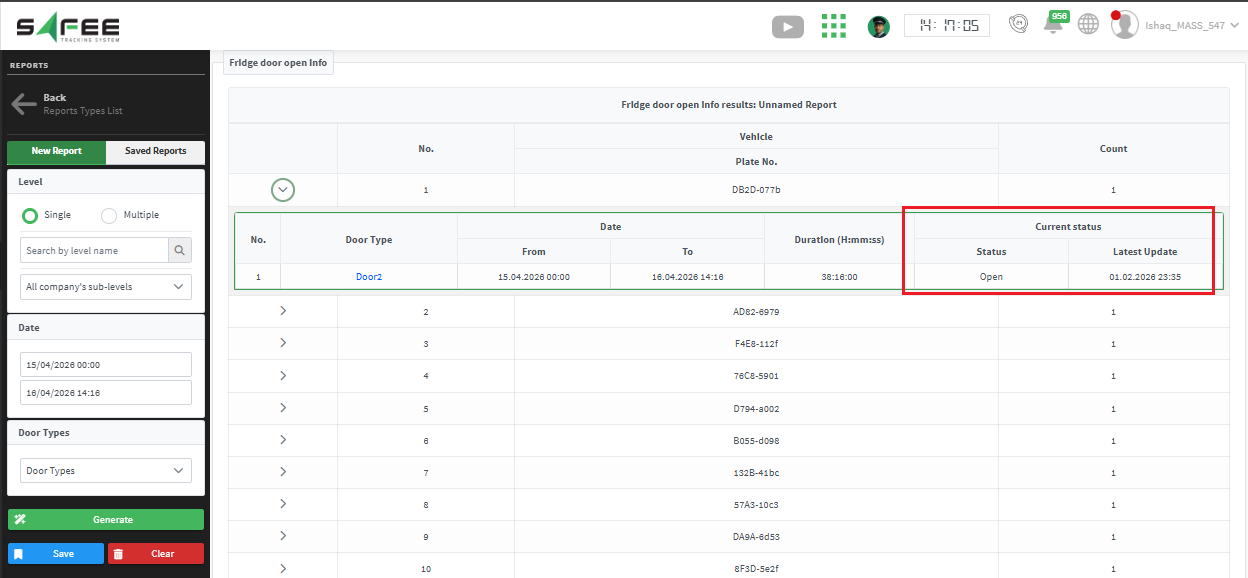The height and width of the screenshot is (578, 1248).
Task: Click the search magnifier for level name
Action: 180,250
